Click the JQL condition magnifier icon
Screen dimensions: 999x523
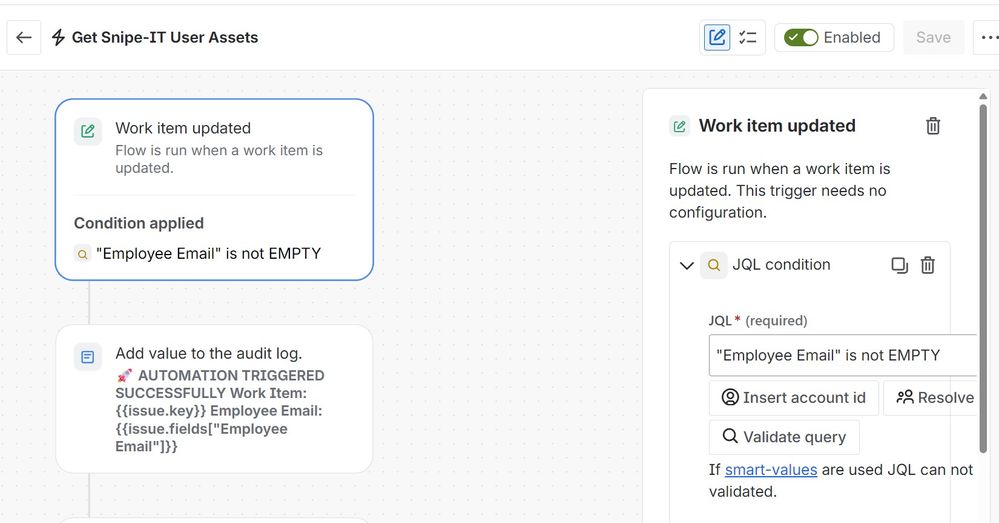714,265
